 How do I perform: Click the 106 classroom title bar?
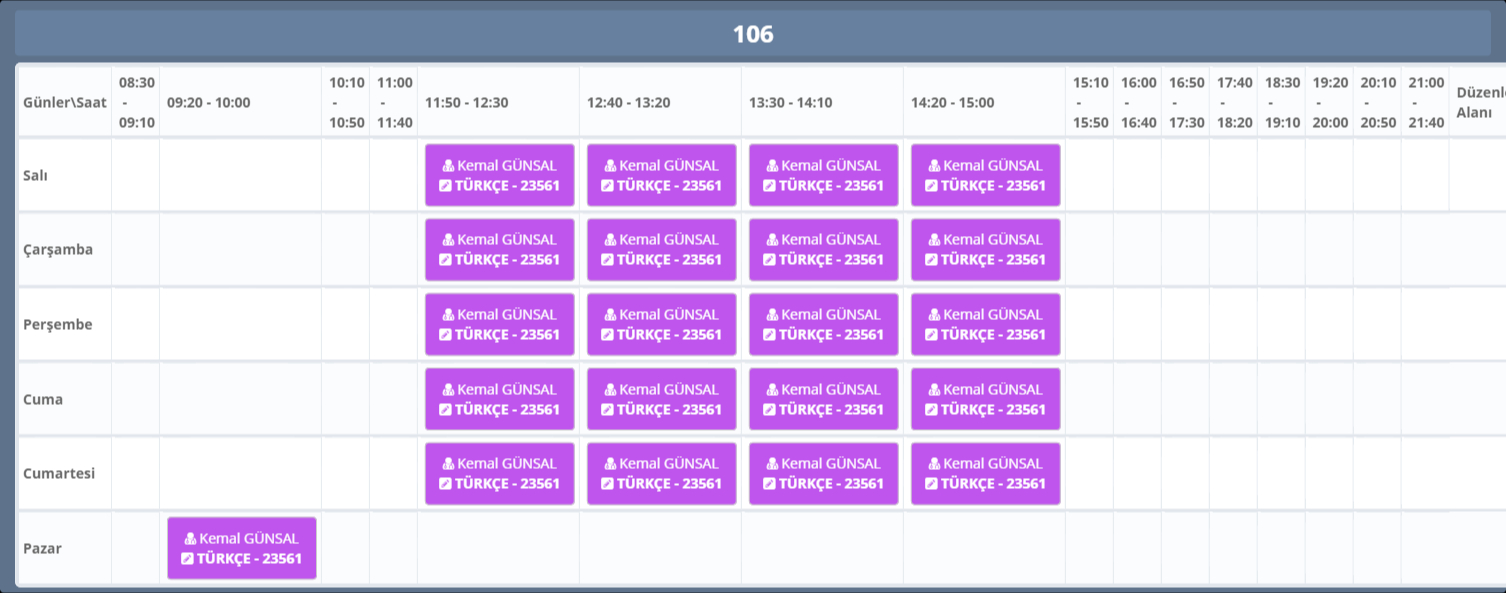[x=753, y=34]
